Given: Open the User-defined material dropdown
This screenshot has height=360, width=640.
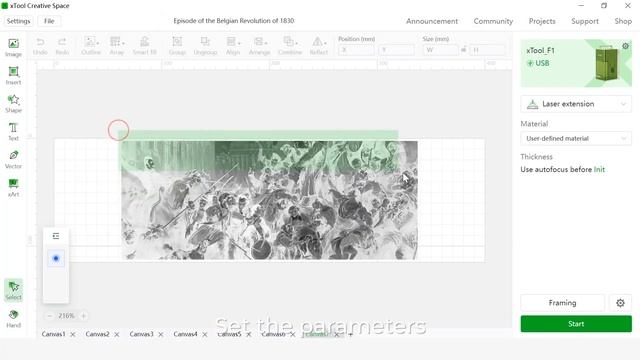Looking at the screenshot, I should point(576,138).
